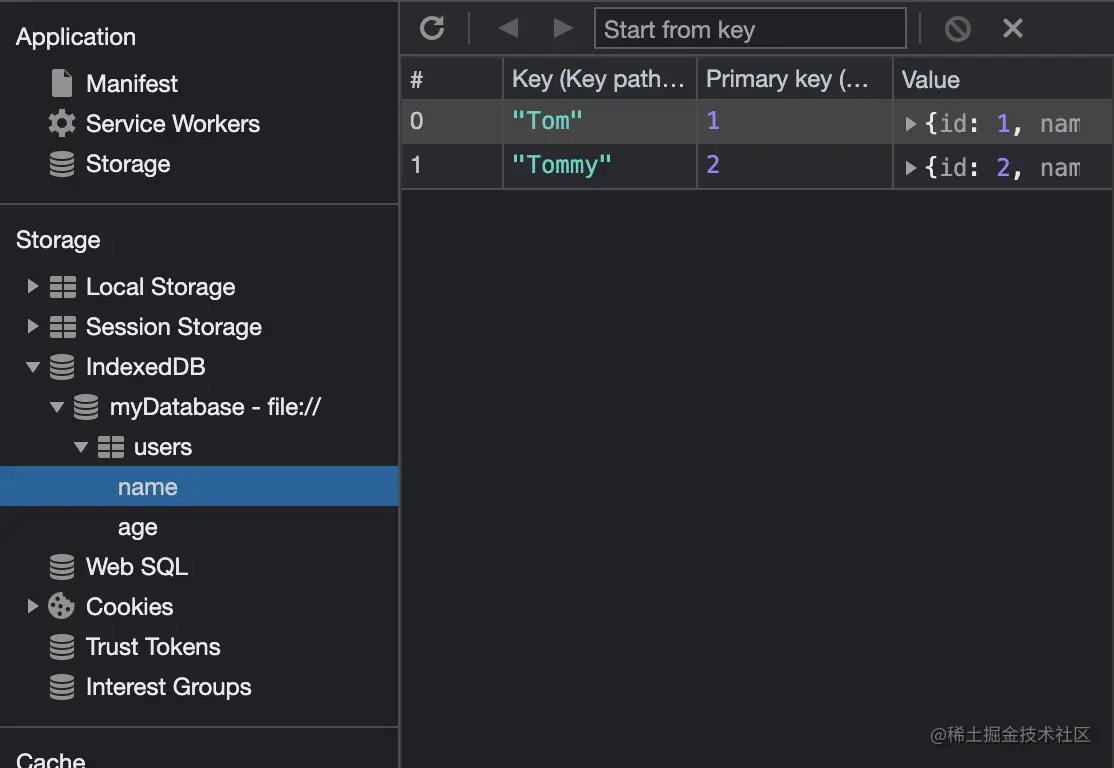The width and height of the screenshot is (1114, 768).
Task: Go to previous page arrow
Action: 508,28
